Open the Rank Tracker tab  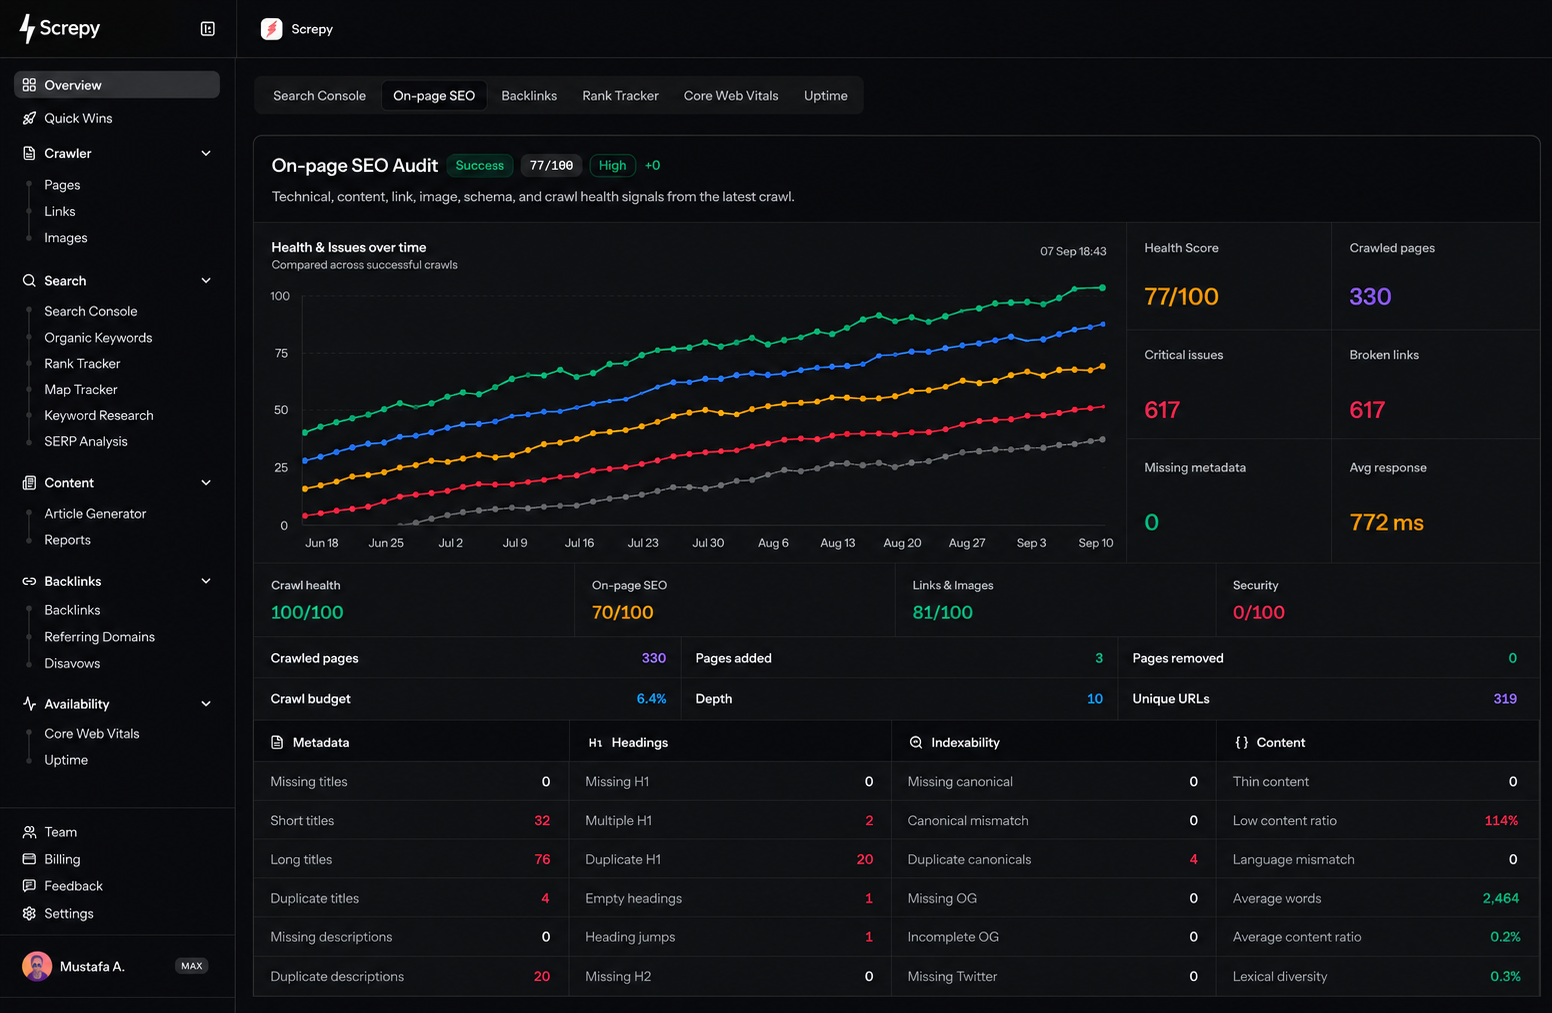click(620, 96)
